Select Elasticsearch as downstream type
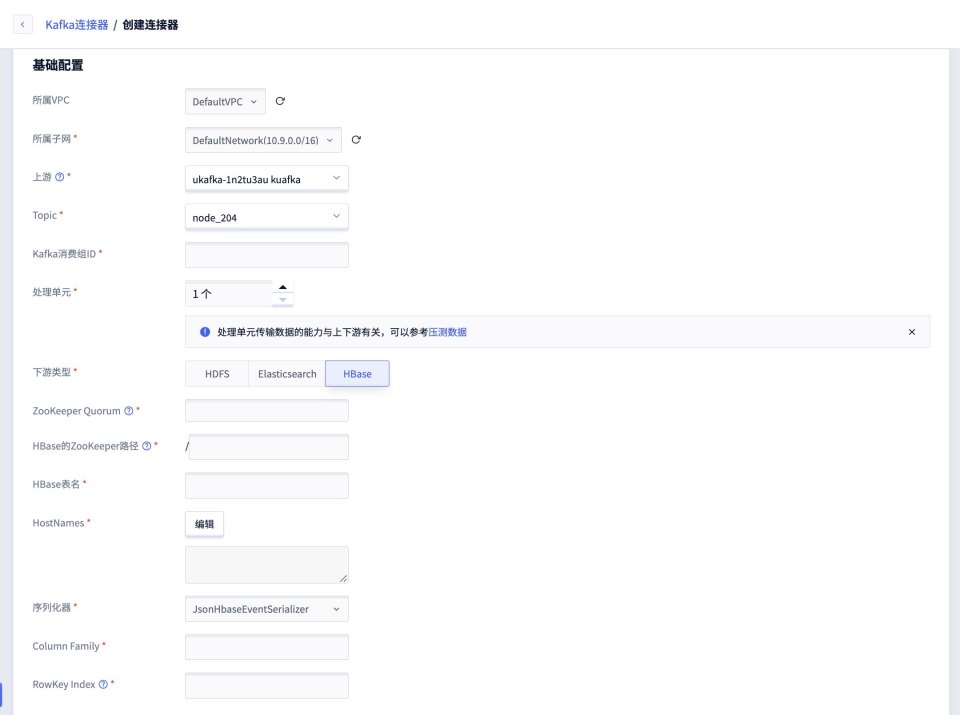 [x=287, y=374]
